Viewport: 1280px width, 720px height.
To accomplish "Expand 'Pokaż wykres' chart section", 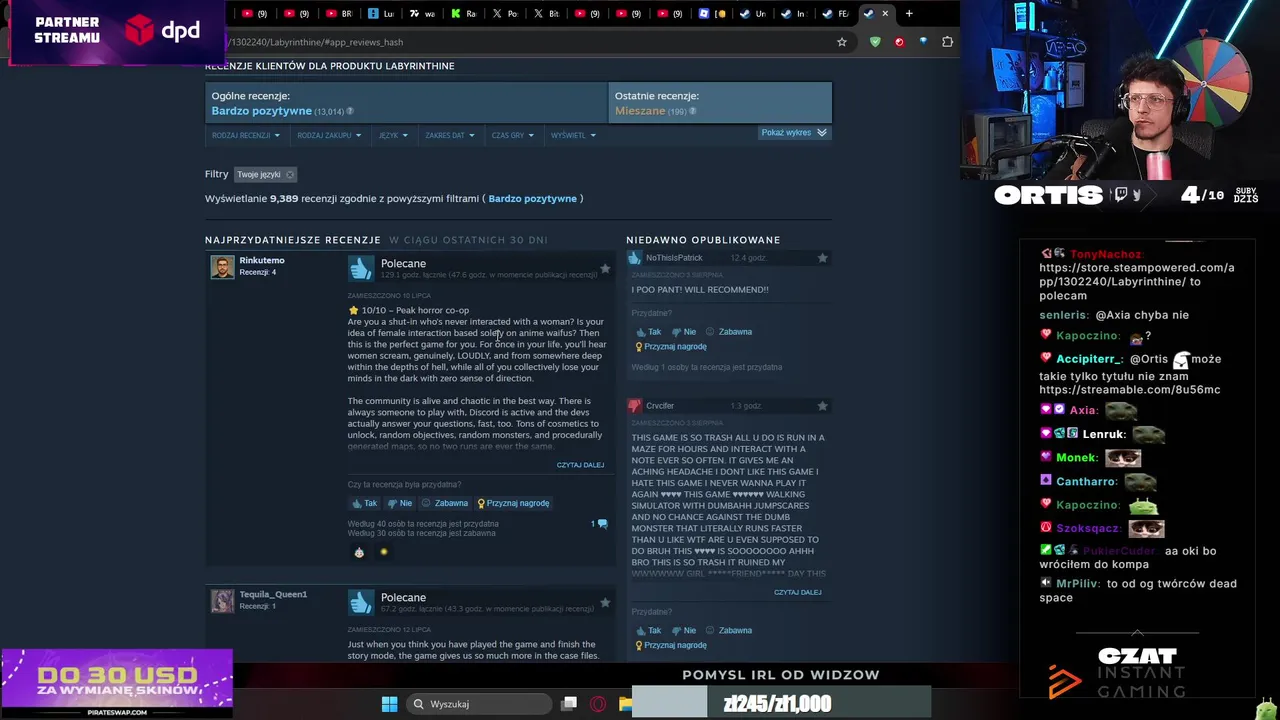I will (x=794, y=132).
